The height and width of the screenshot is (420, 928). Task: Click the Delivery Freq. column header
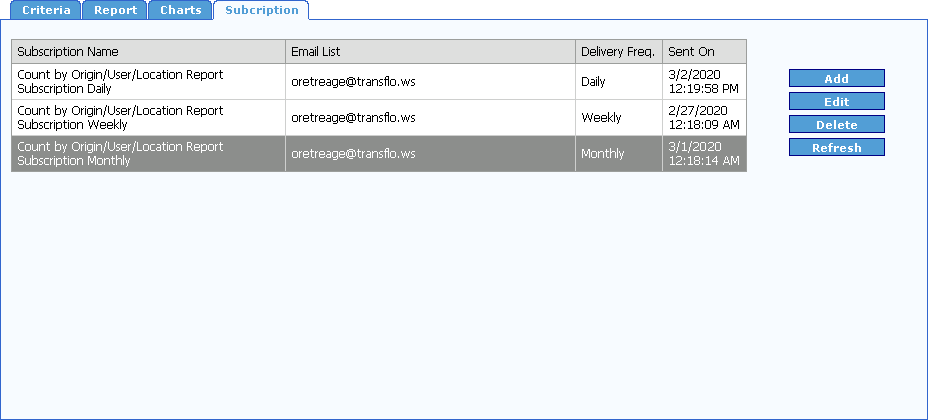618,52
